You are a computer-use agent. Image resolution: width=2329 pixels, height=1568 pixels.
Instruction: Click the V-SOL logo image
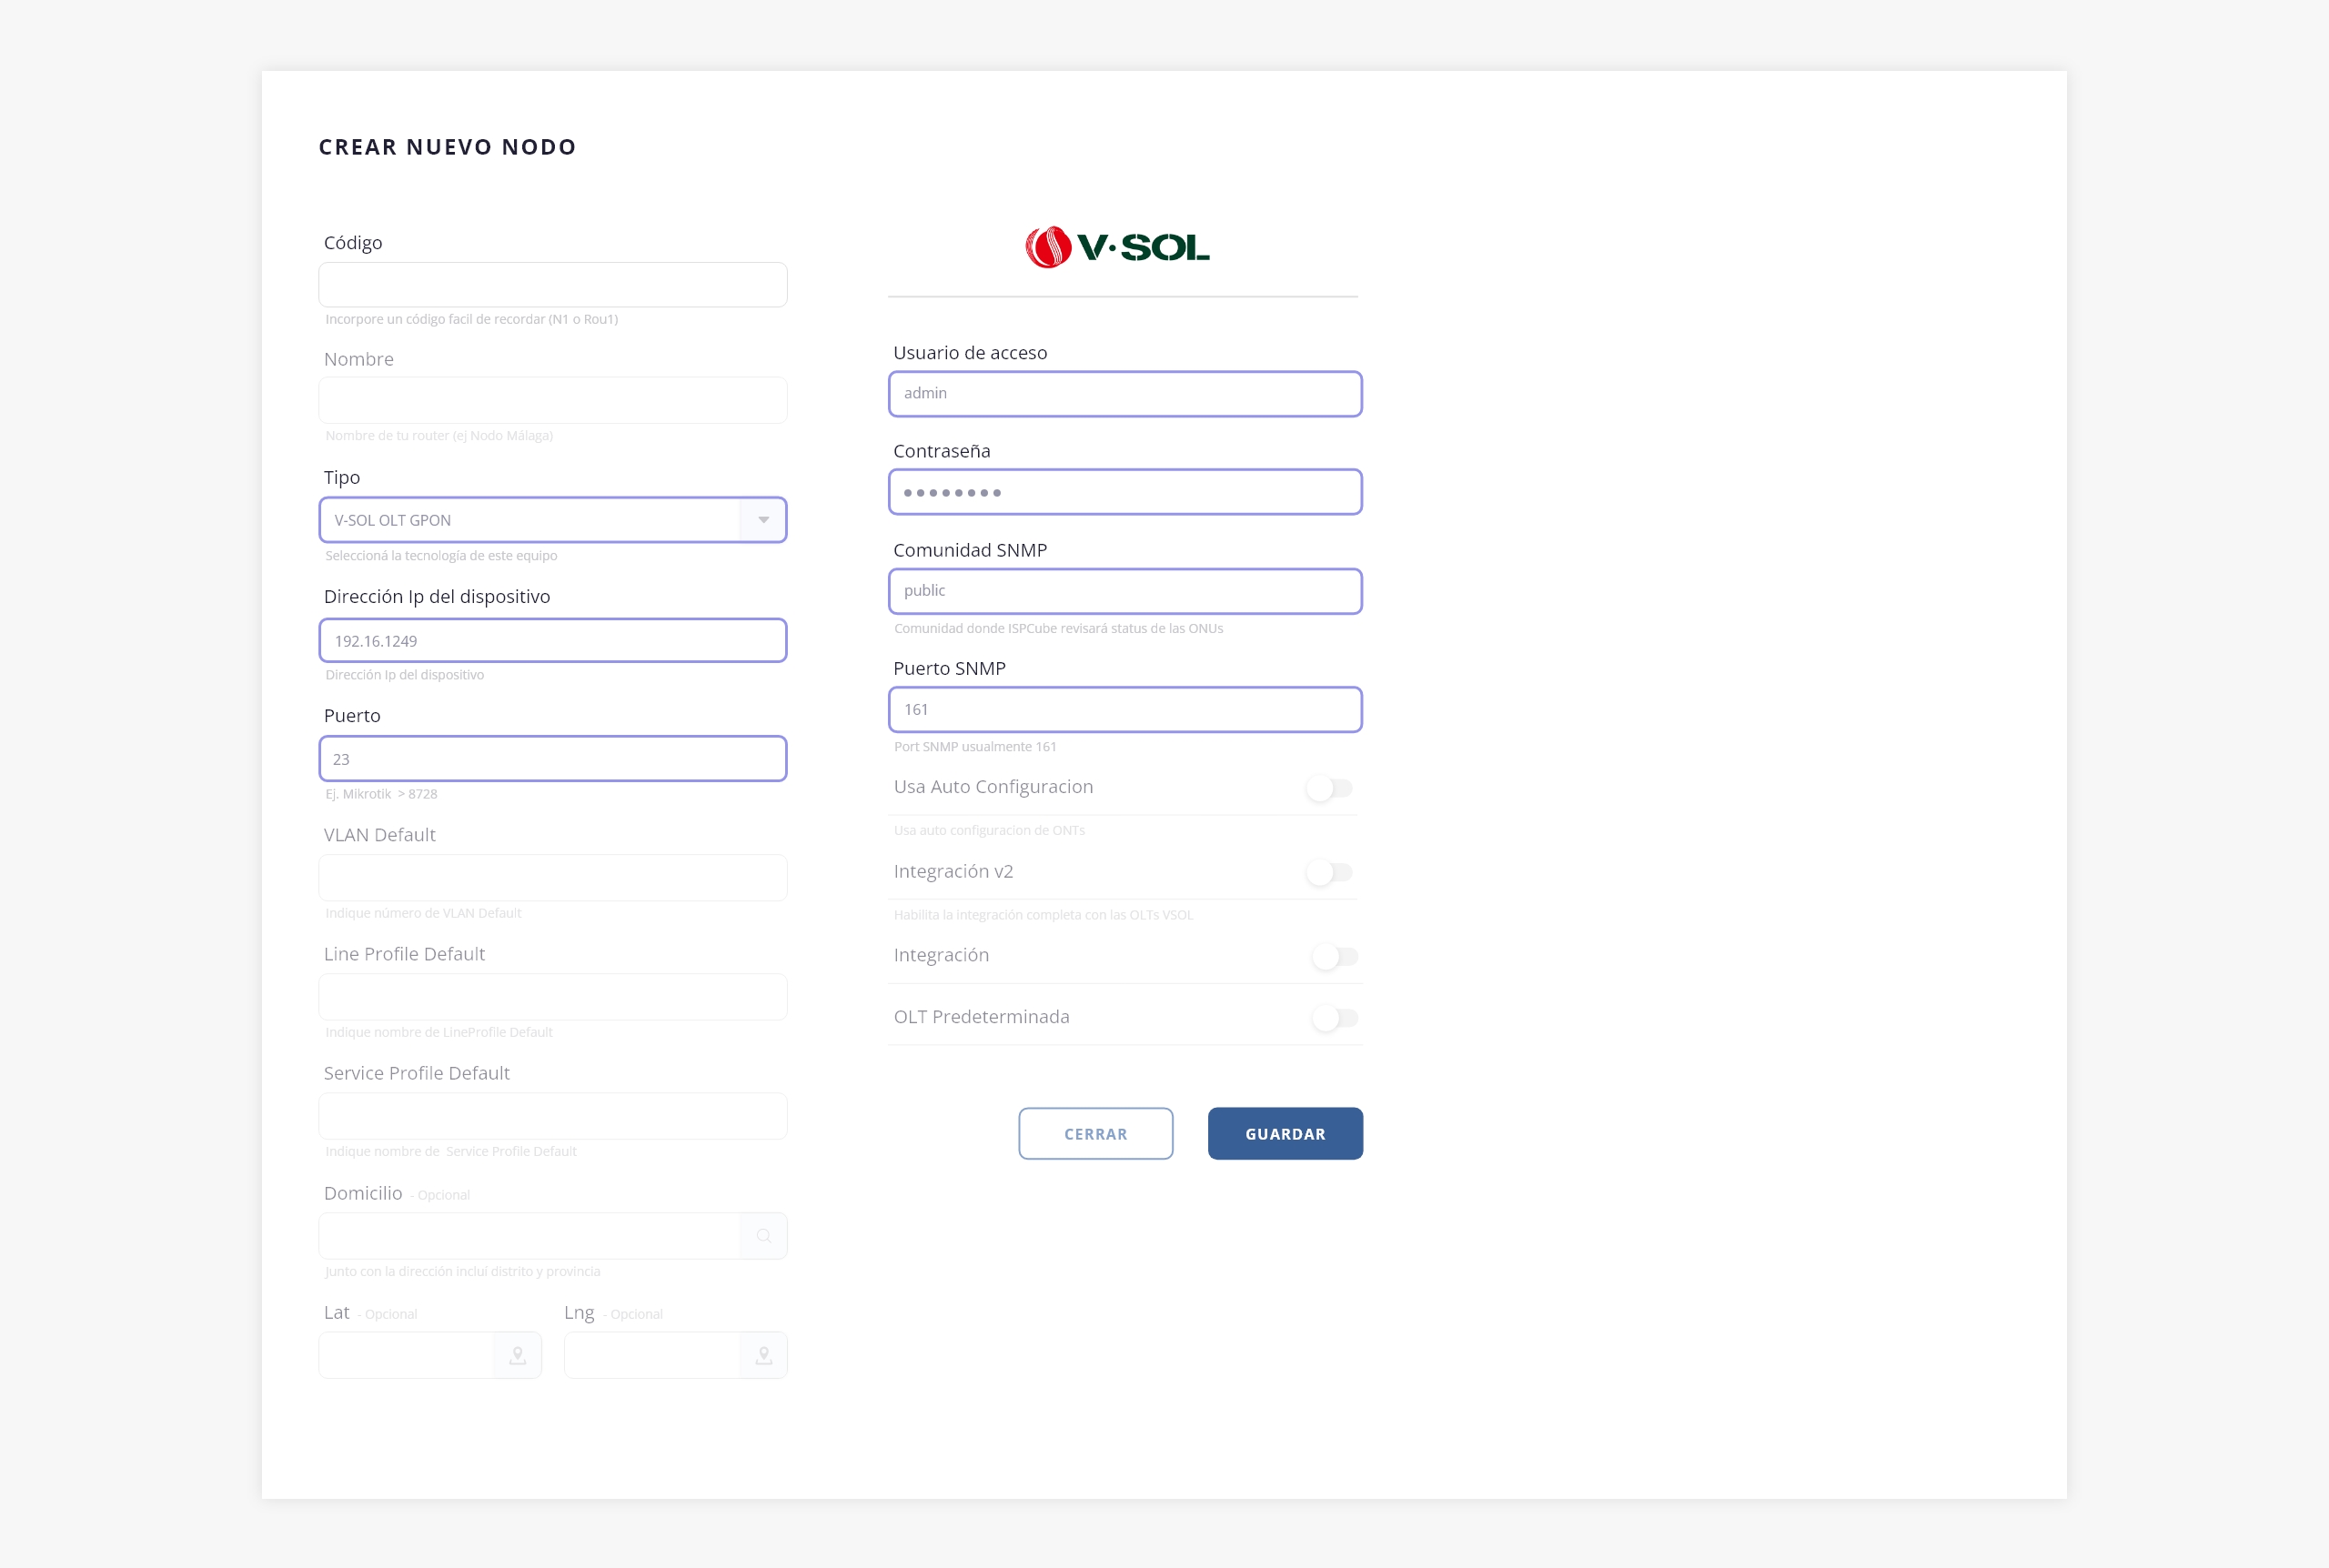pos(1117,247)
